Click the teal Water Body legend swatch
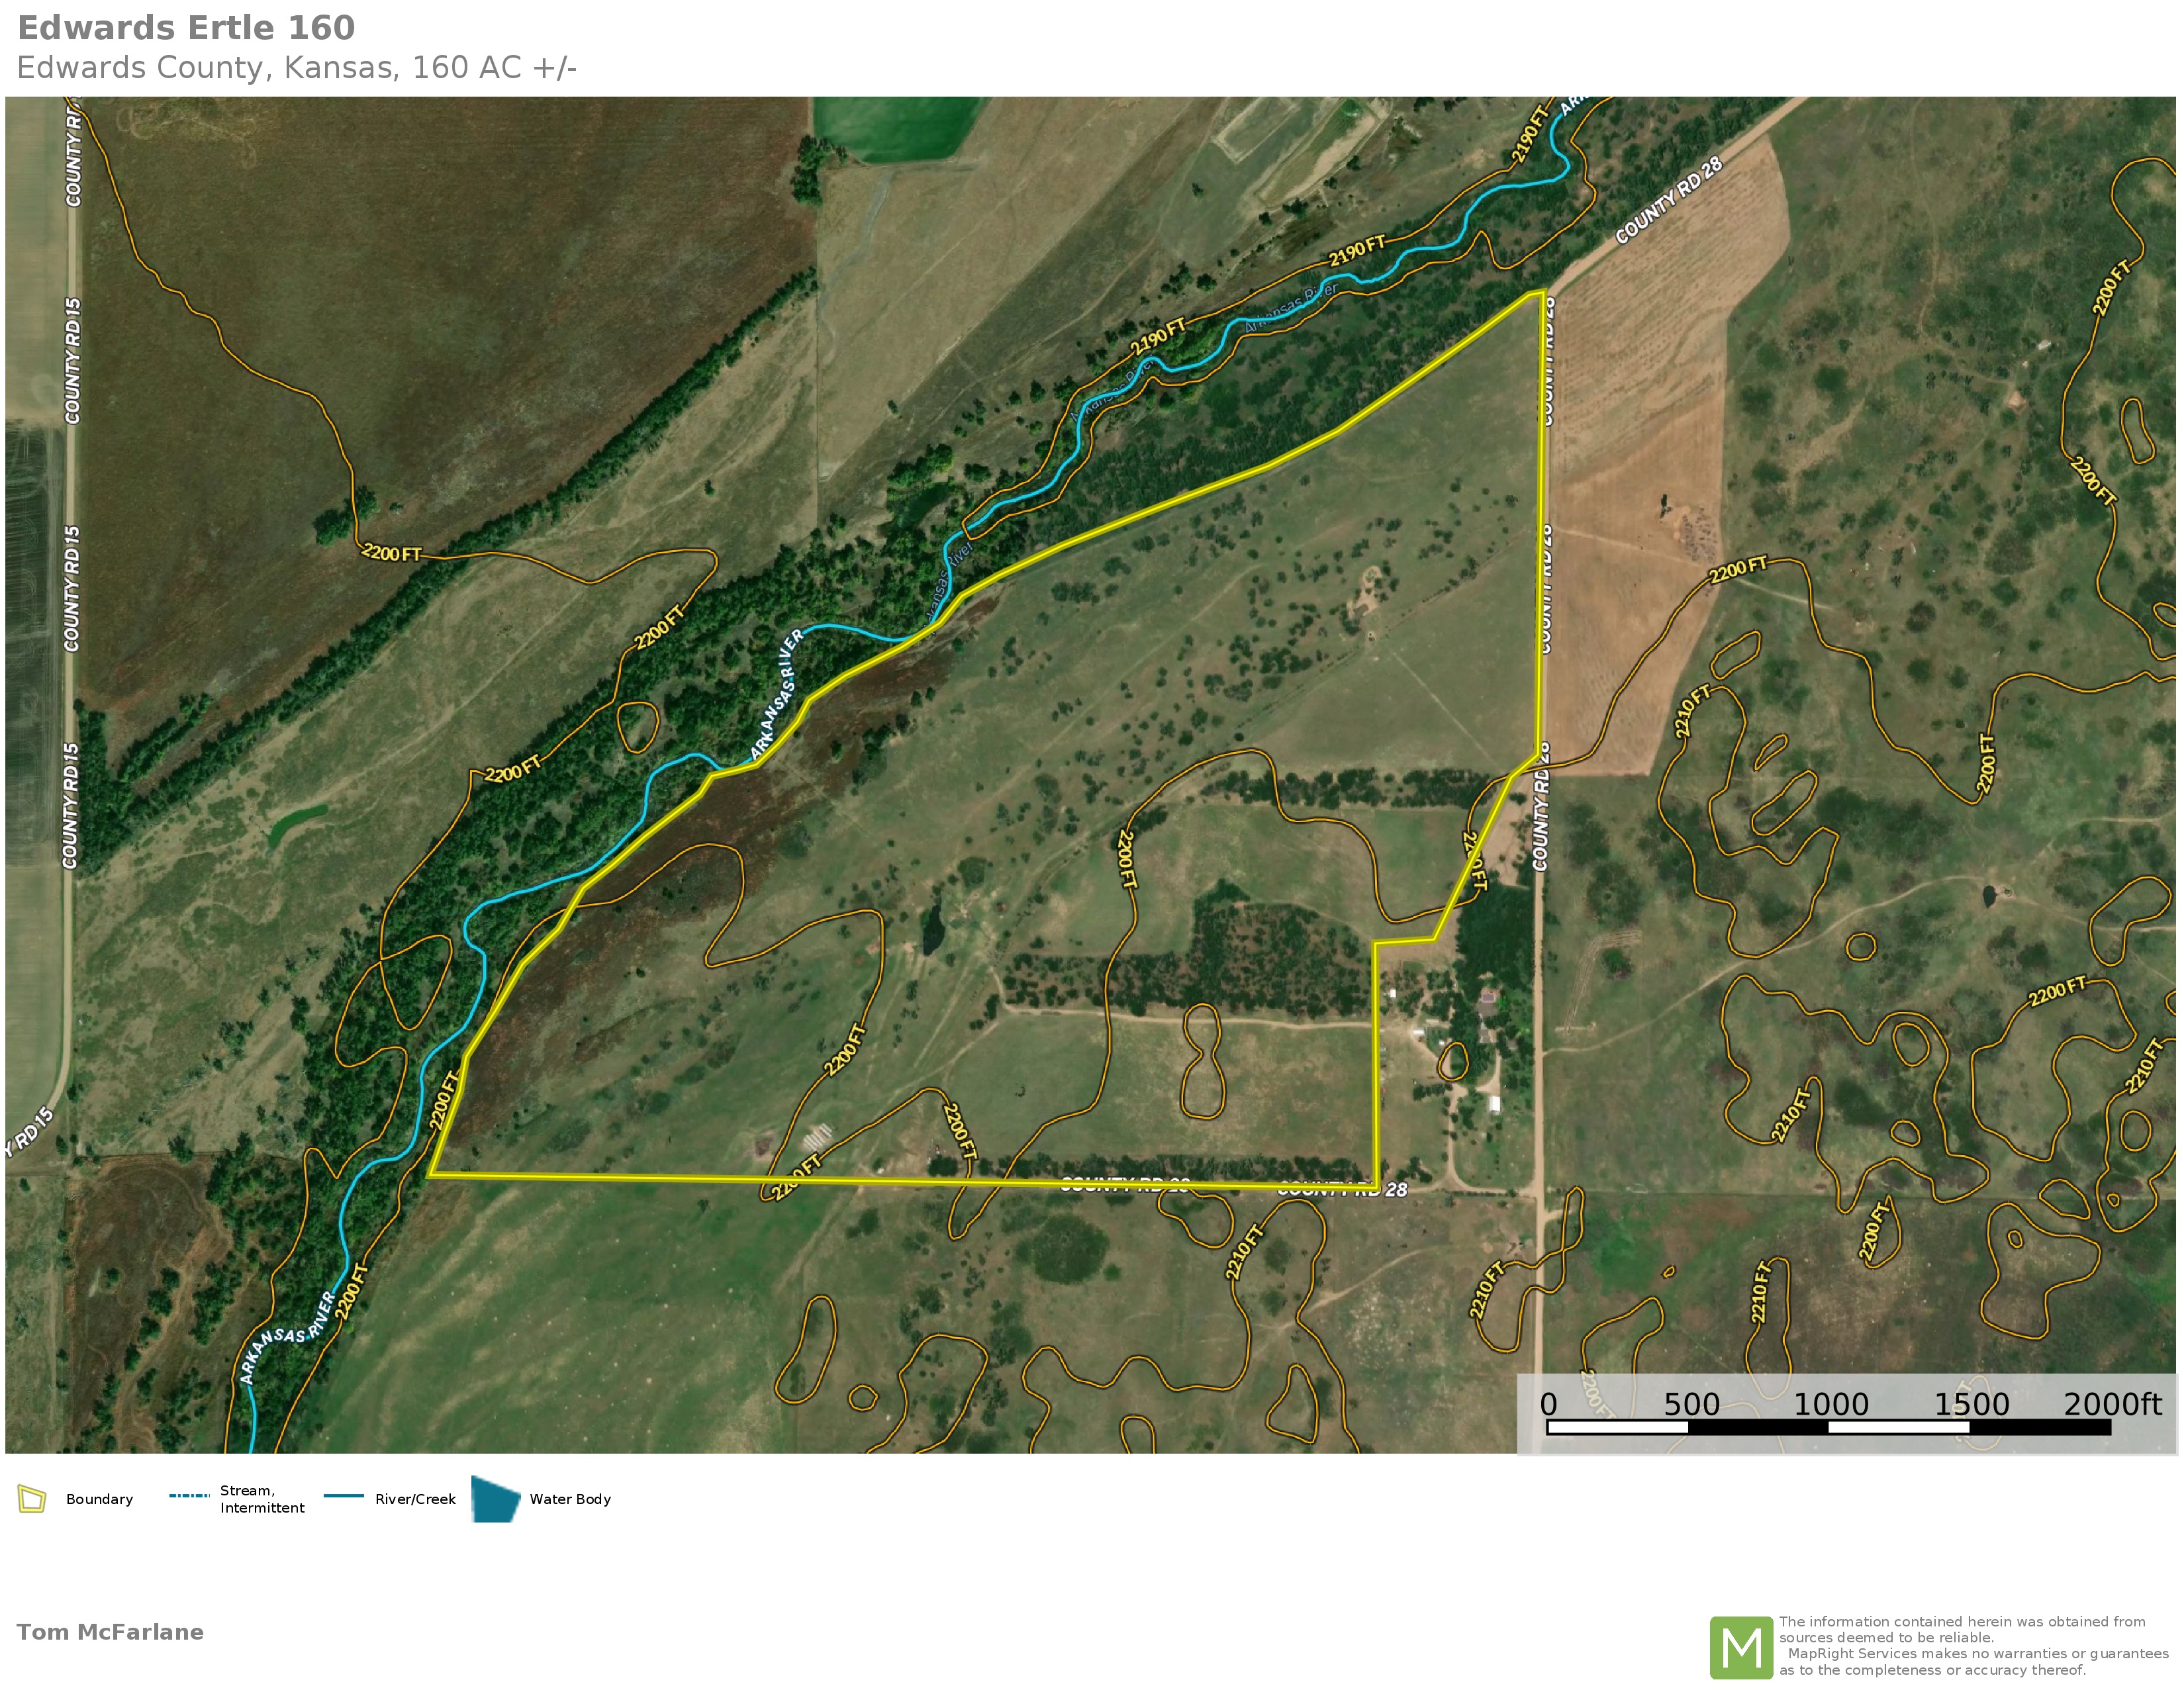 [495, 1499]
